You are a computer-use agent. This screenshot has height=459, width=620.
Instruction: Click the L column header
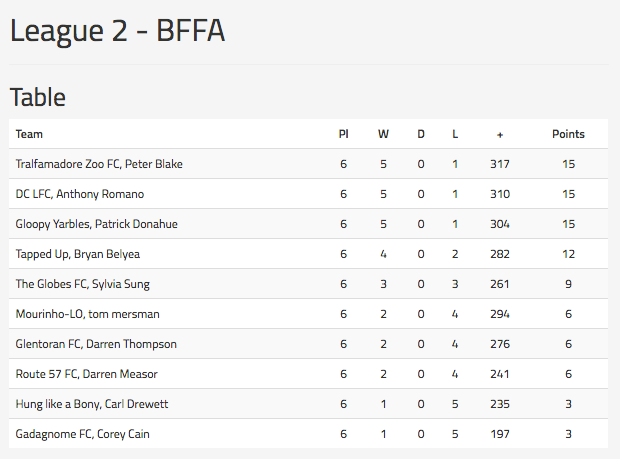click(x=455, y=134)
